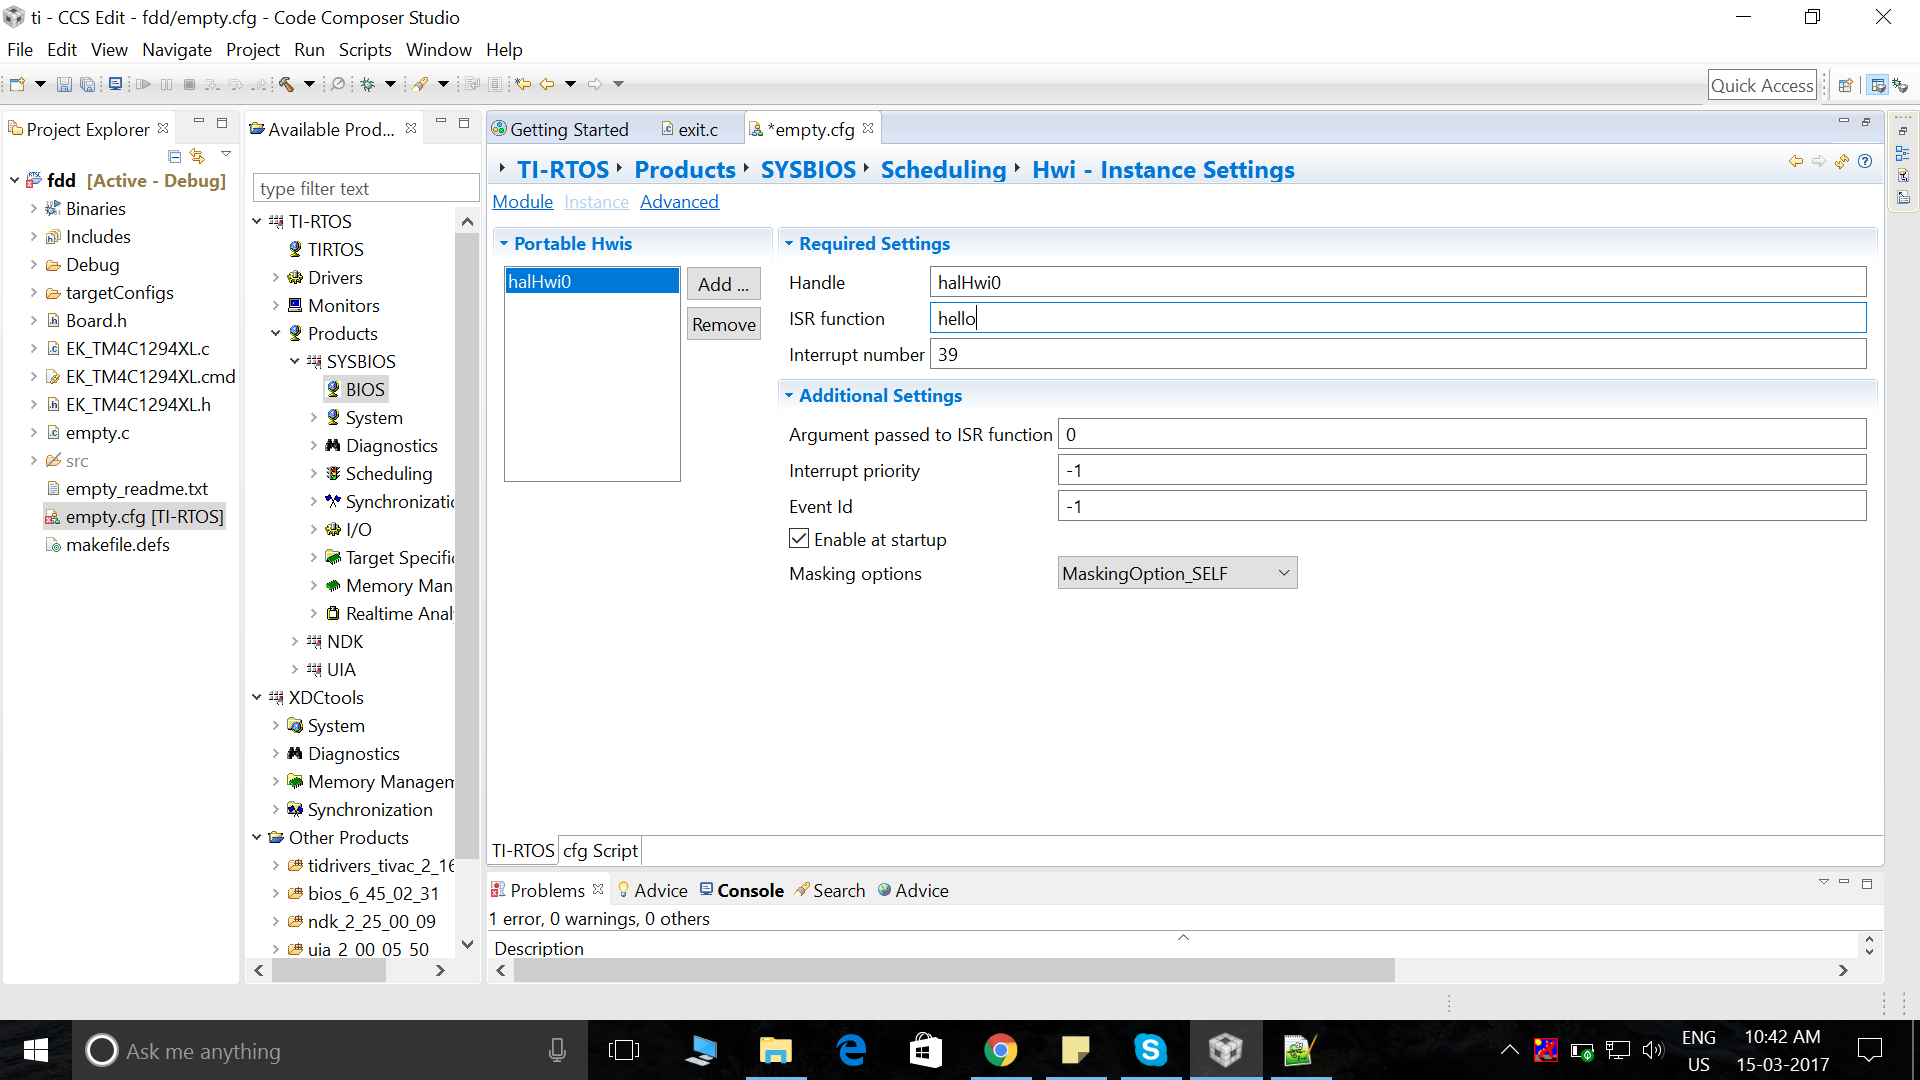Open Code Composer Studio from the taskbar
Image resolution: width=1920 pixels, height=1080 pixels.
click(1225, 1050)
